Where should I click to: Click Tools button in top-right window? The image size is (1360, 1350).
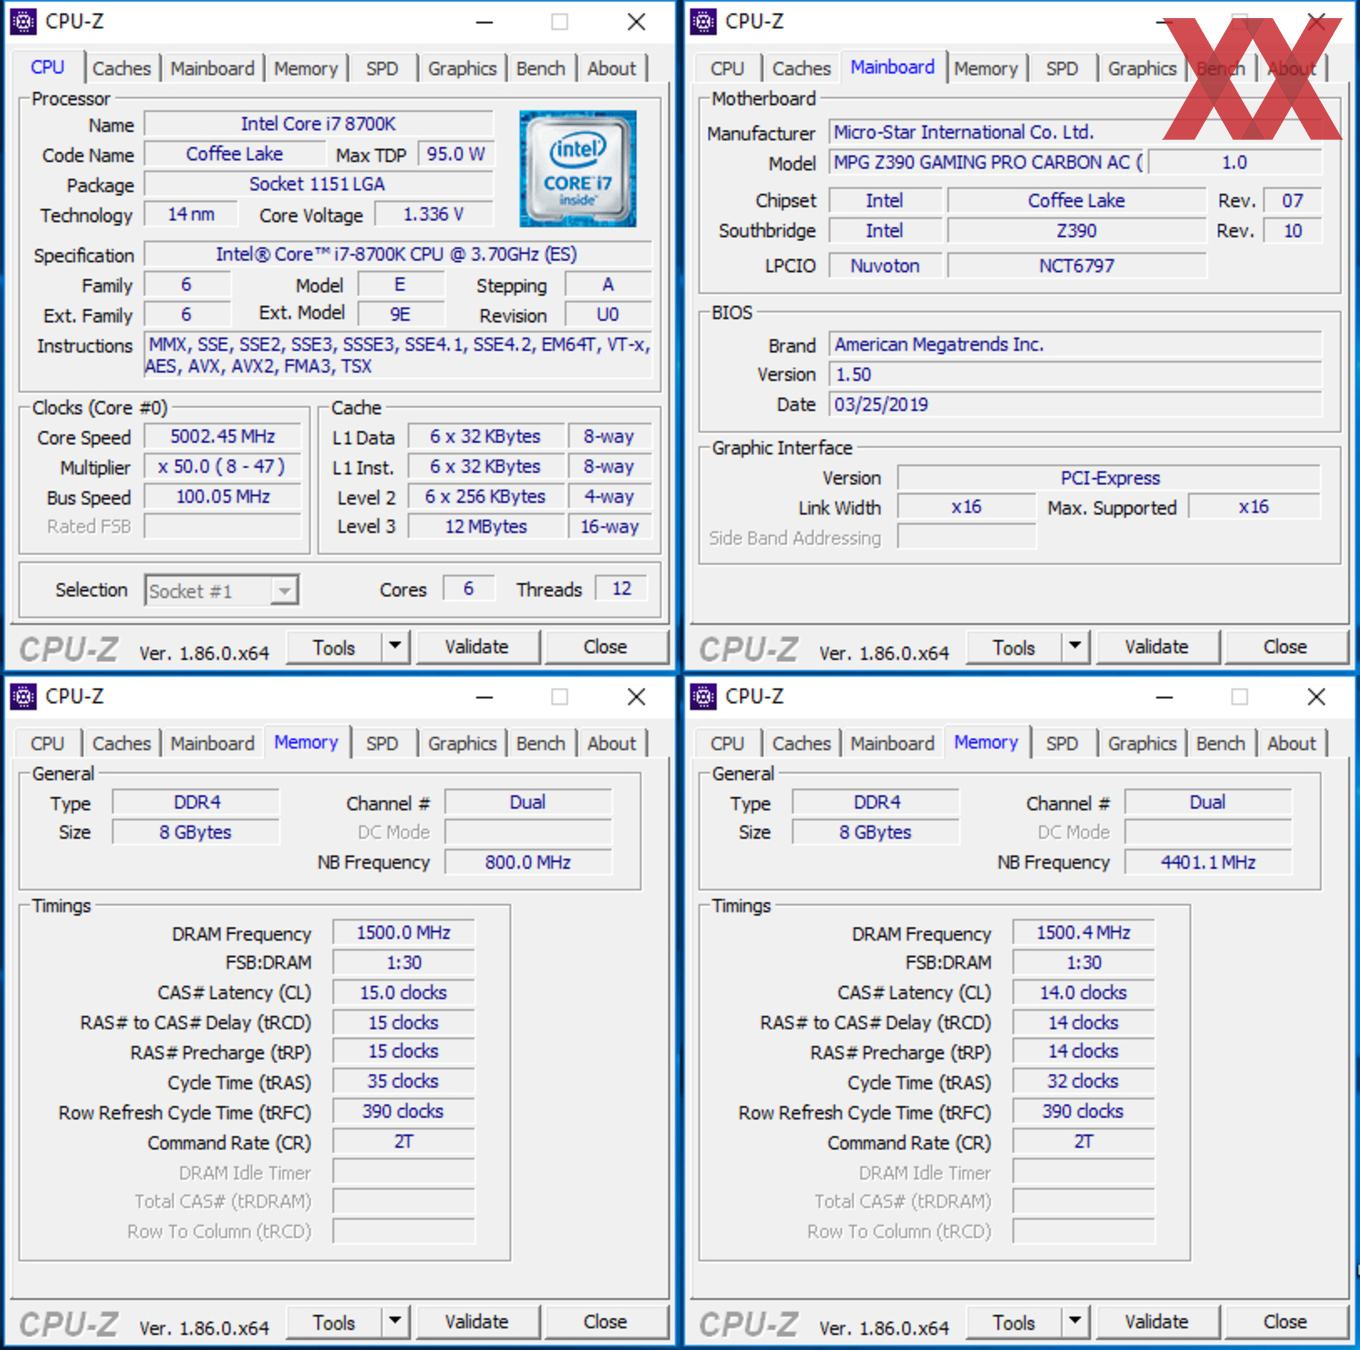coord(1014,647)
